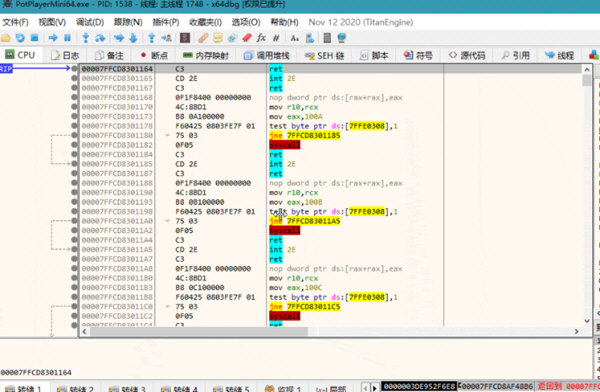The height and width of the screenshot is (392, 600).
Task: Switch to the CPU tab
Action: (21, 55)
